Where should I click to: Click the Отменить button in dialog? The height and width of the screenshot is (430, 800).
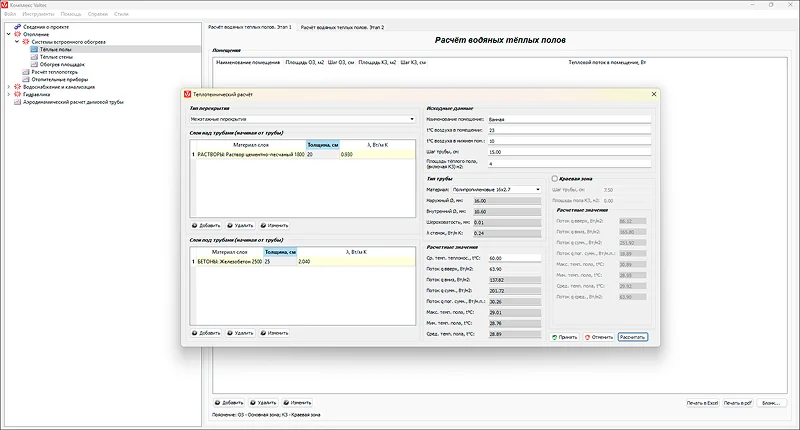[599, 337]
